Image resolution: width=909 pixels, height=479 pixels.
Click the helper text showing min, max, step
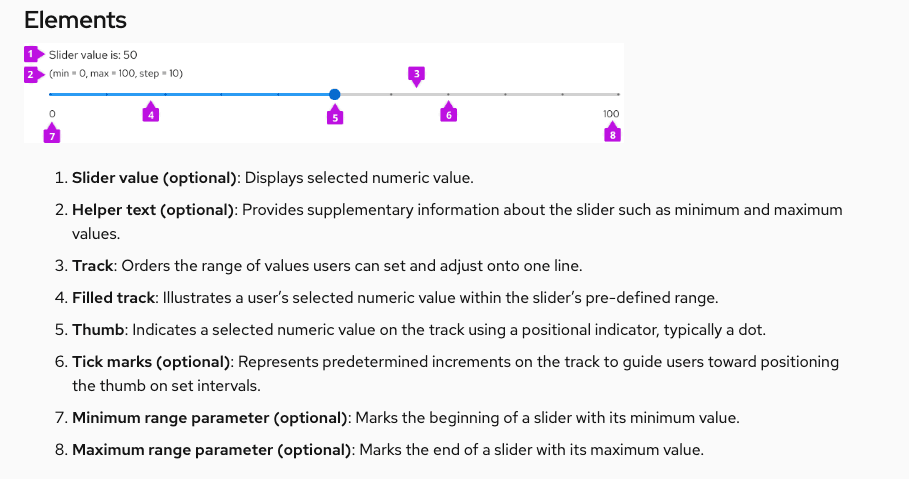click(116, 74)
